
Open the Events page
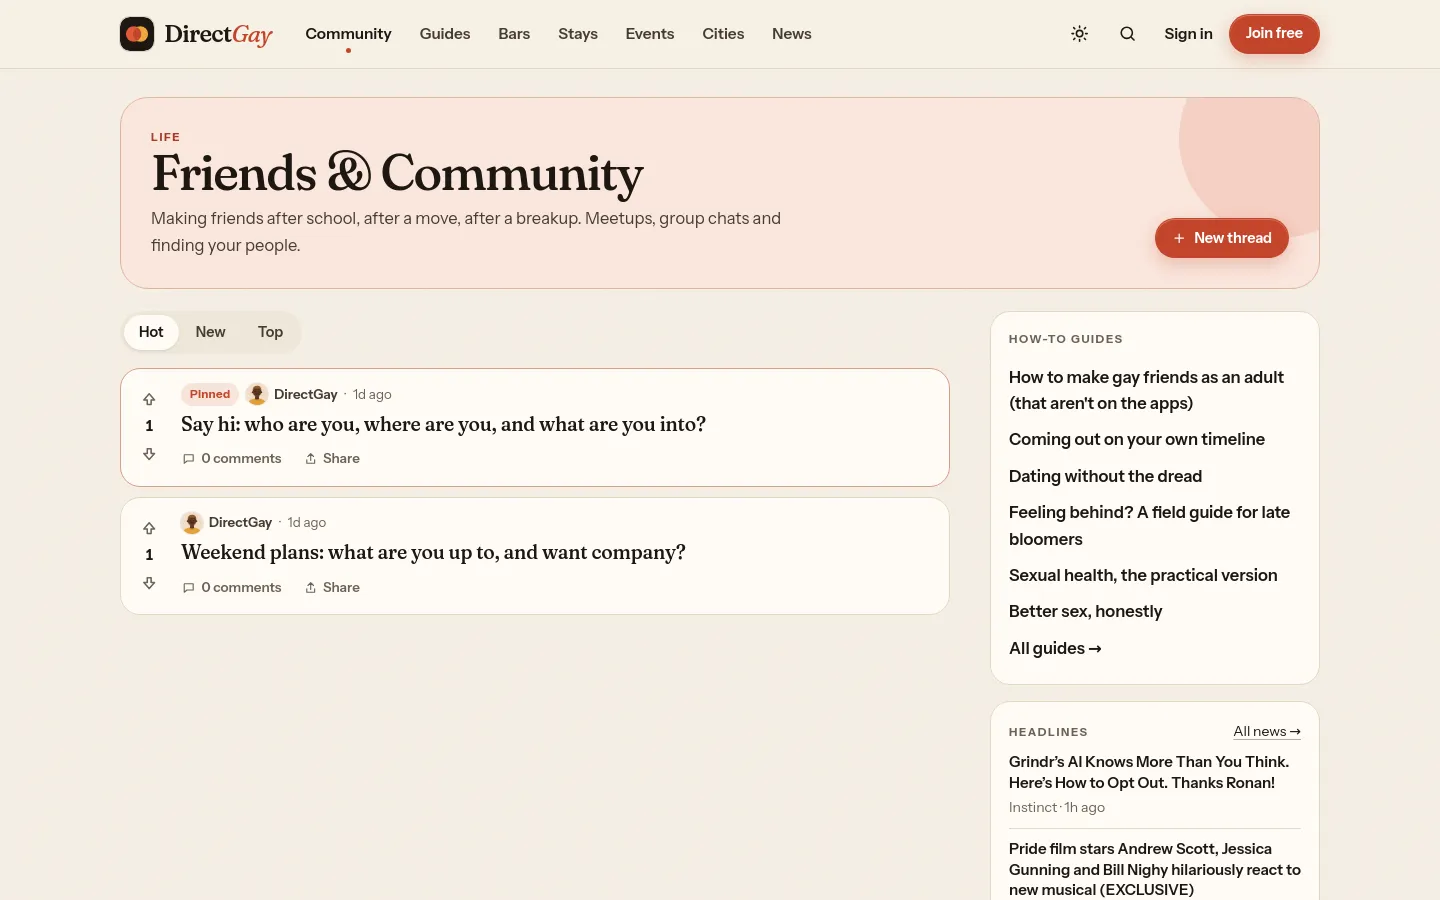coord(650,34)
